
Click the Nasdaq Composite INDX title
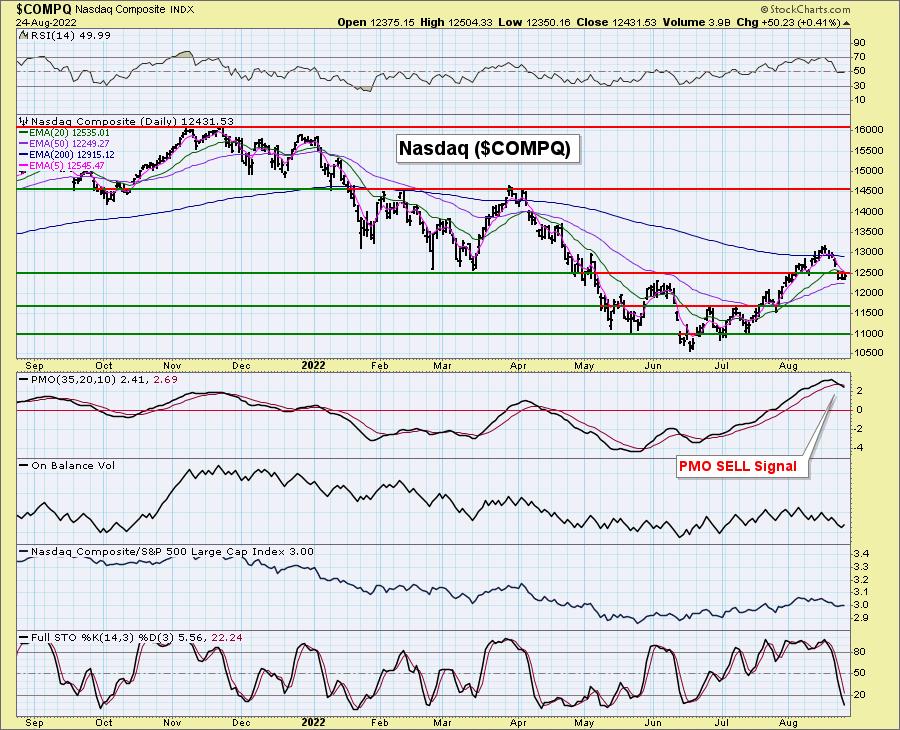tap(135, 10)
